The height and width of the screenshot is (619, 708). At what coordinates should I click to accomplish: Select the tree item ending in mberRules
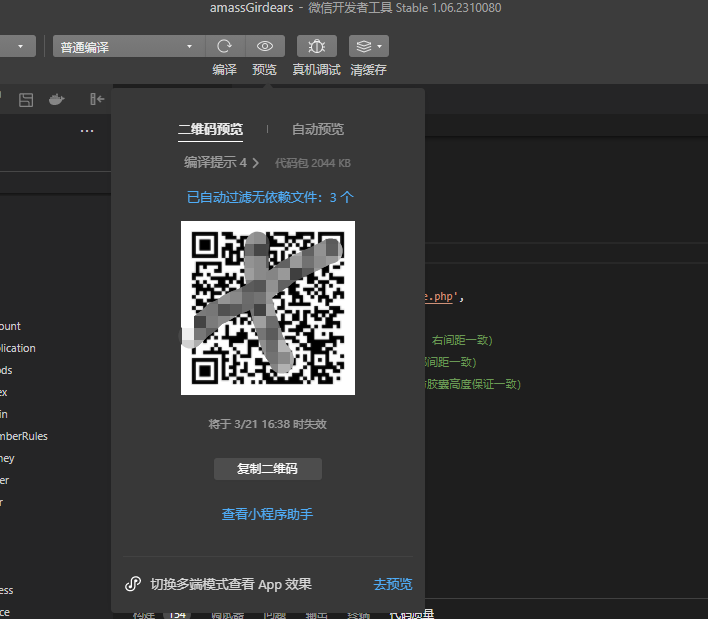click(24, 436)
